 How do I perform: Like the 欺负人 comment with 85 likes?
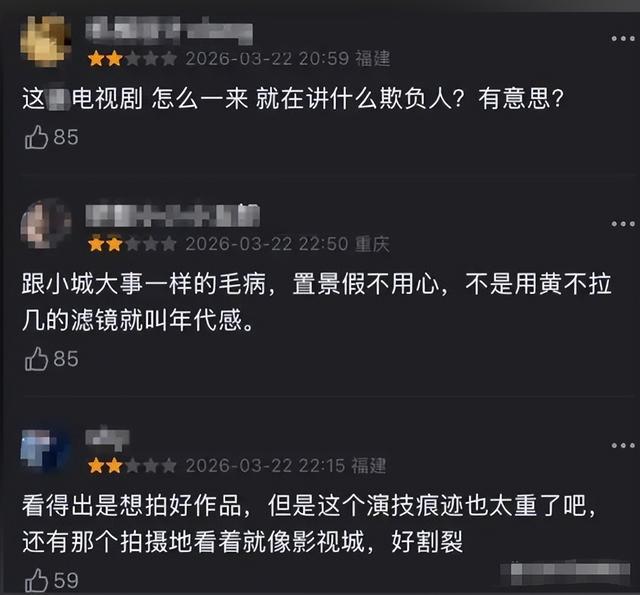coord(36,137)
